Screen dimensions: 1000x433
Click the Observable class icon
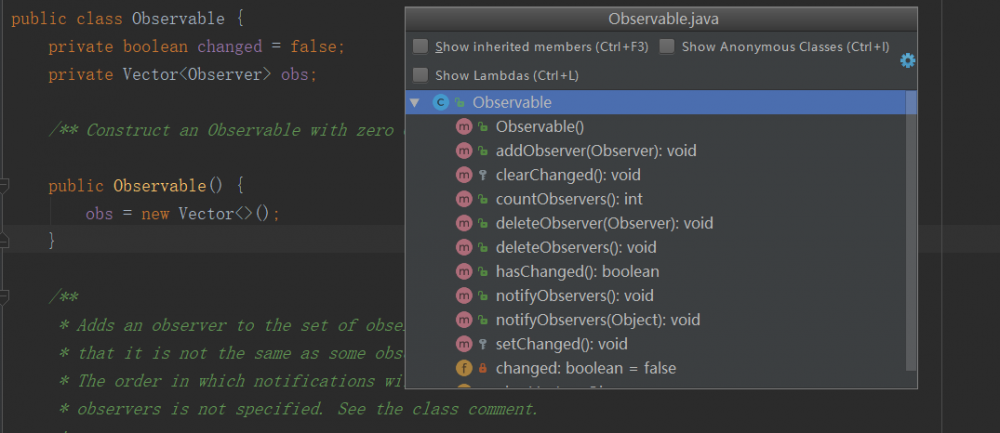tap(440, 103)
